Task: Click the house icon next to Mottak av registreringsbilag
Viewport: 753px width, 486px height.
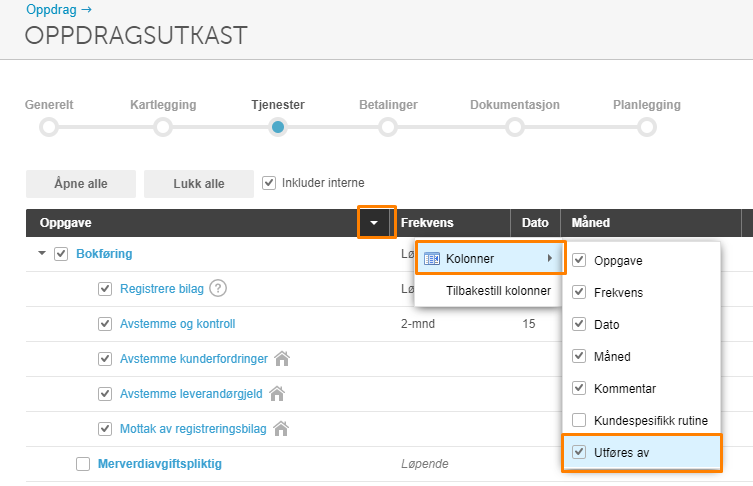Action: coord(280,428)
